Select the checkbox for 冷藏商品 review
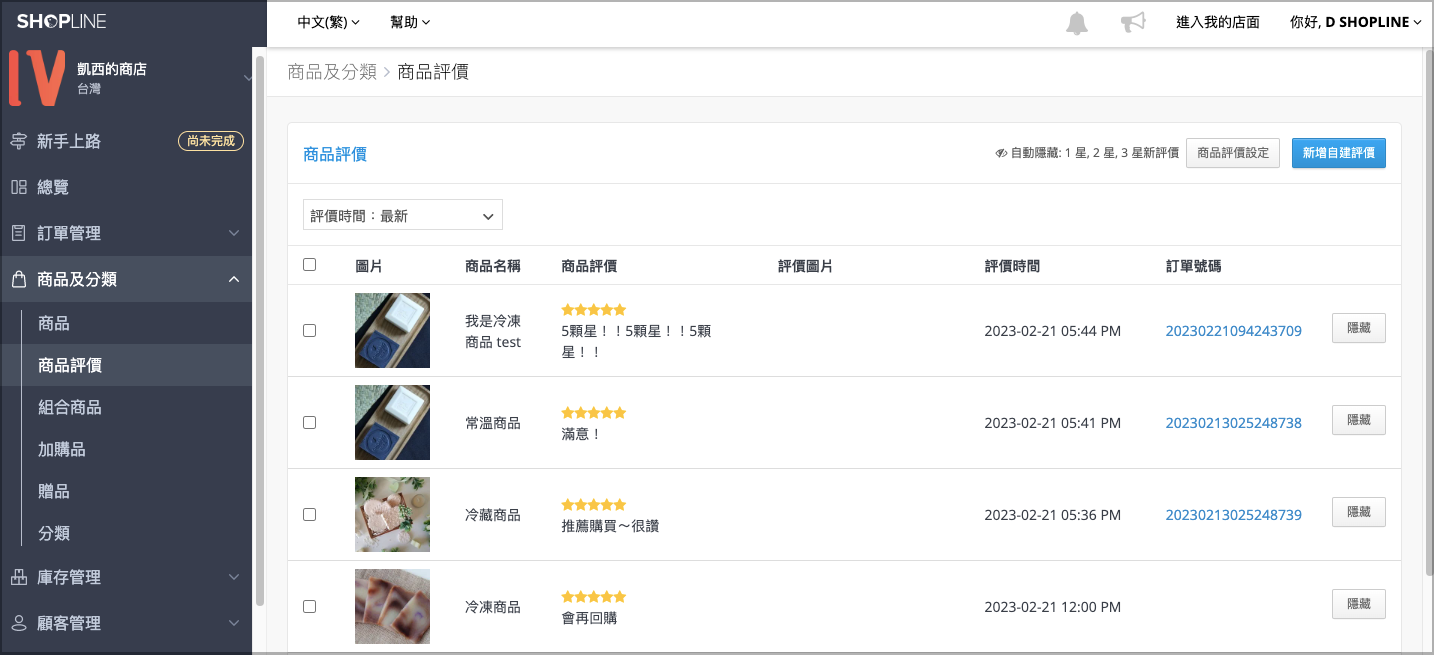This screenshot has width=1434, height=655. pos(309,515)
